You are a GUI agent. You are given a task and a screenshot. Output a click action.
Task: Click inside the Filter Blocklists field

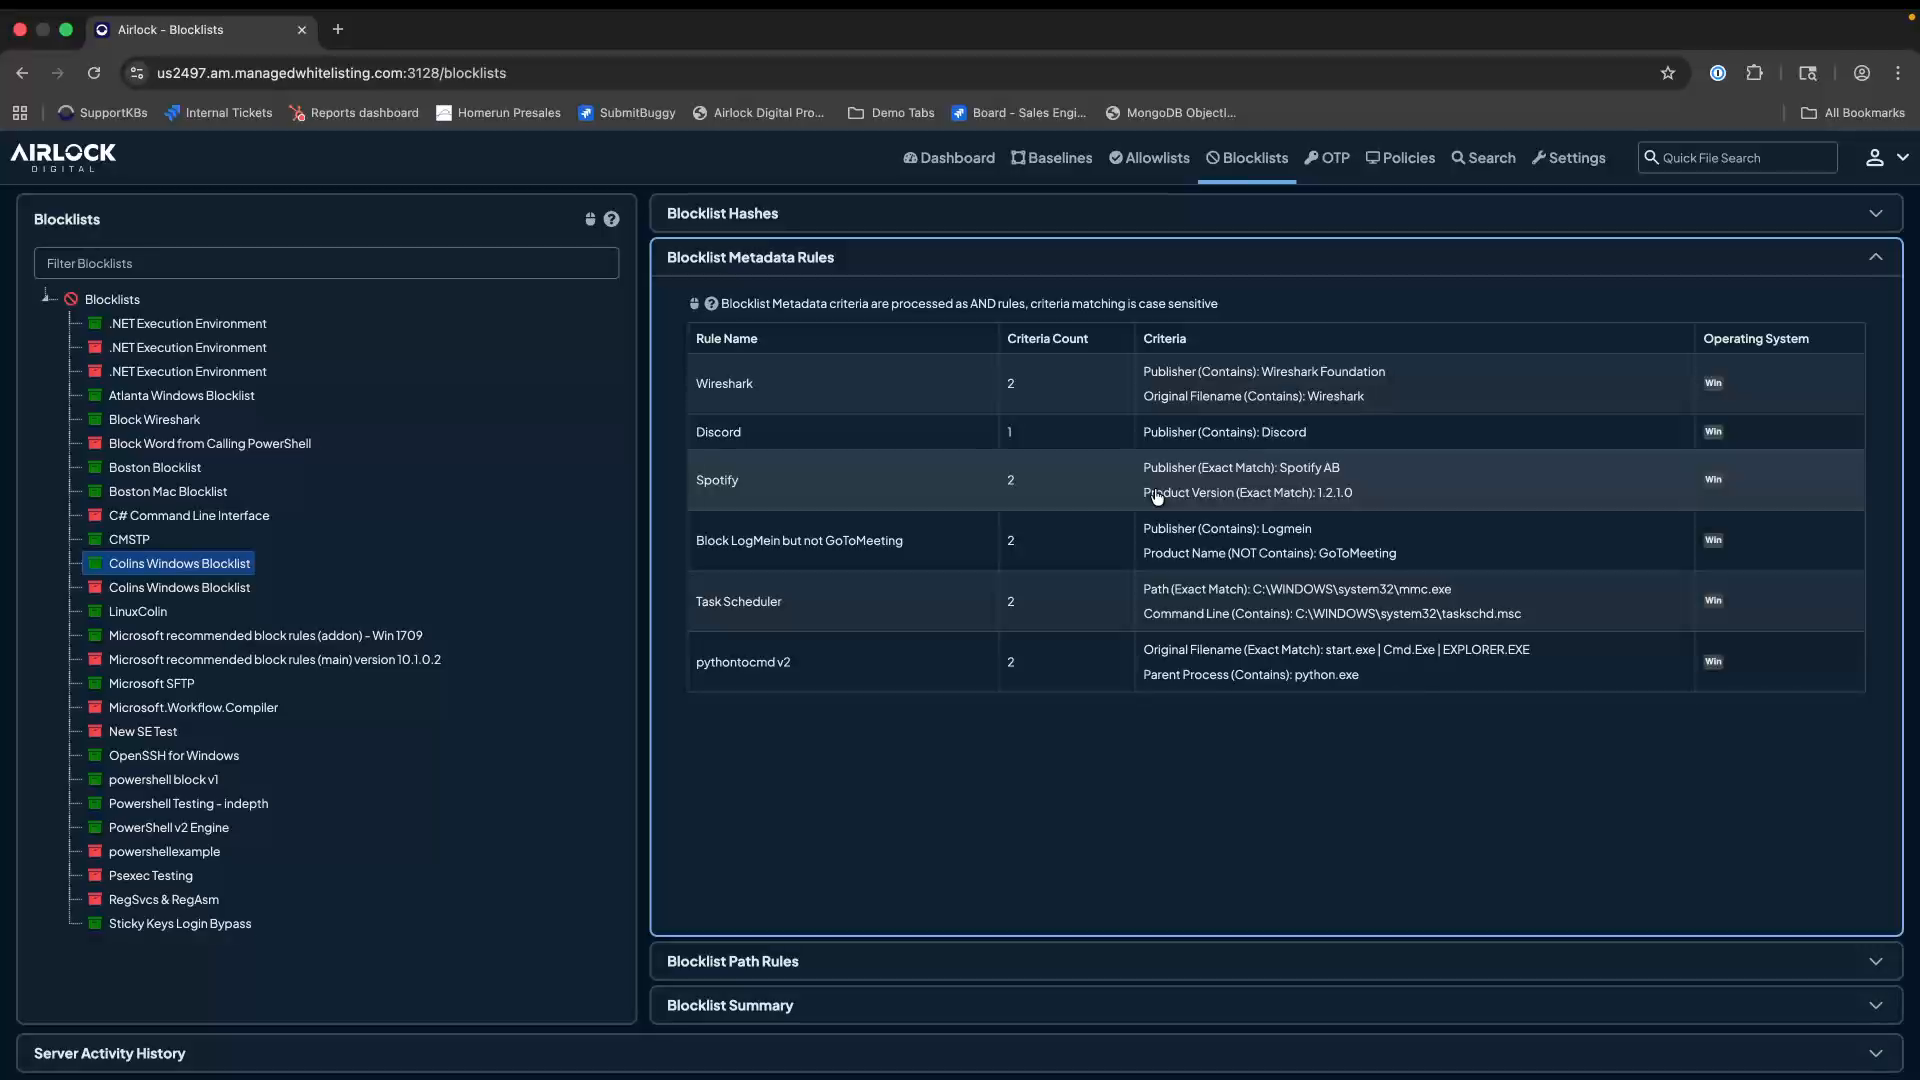click(x=327, y=263)
